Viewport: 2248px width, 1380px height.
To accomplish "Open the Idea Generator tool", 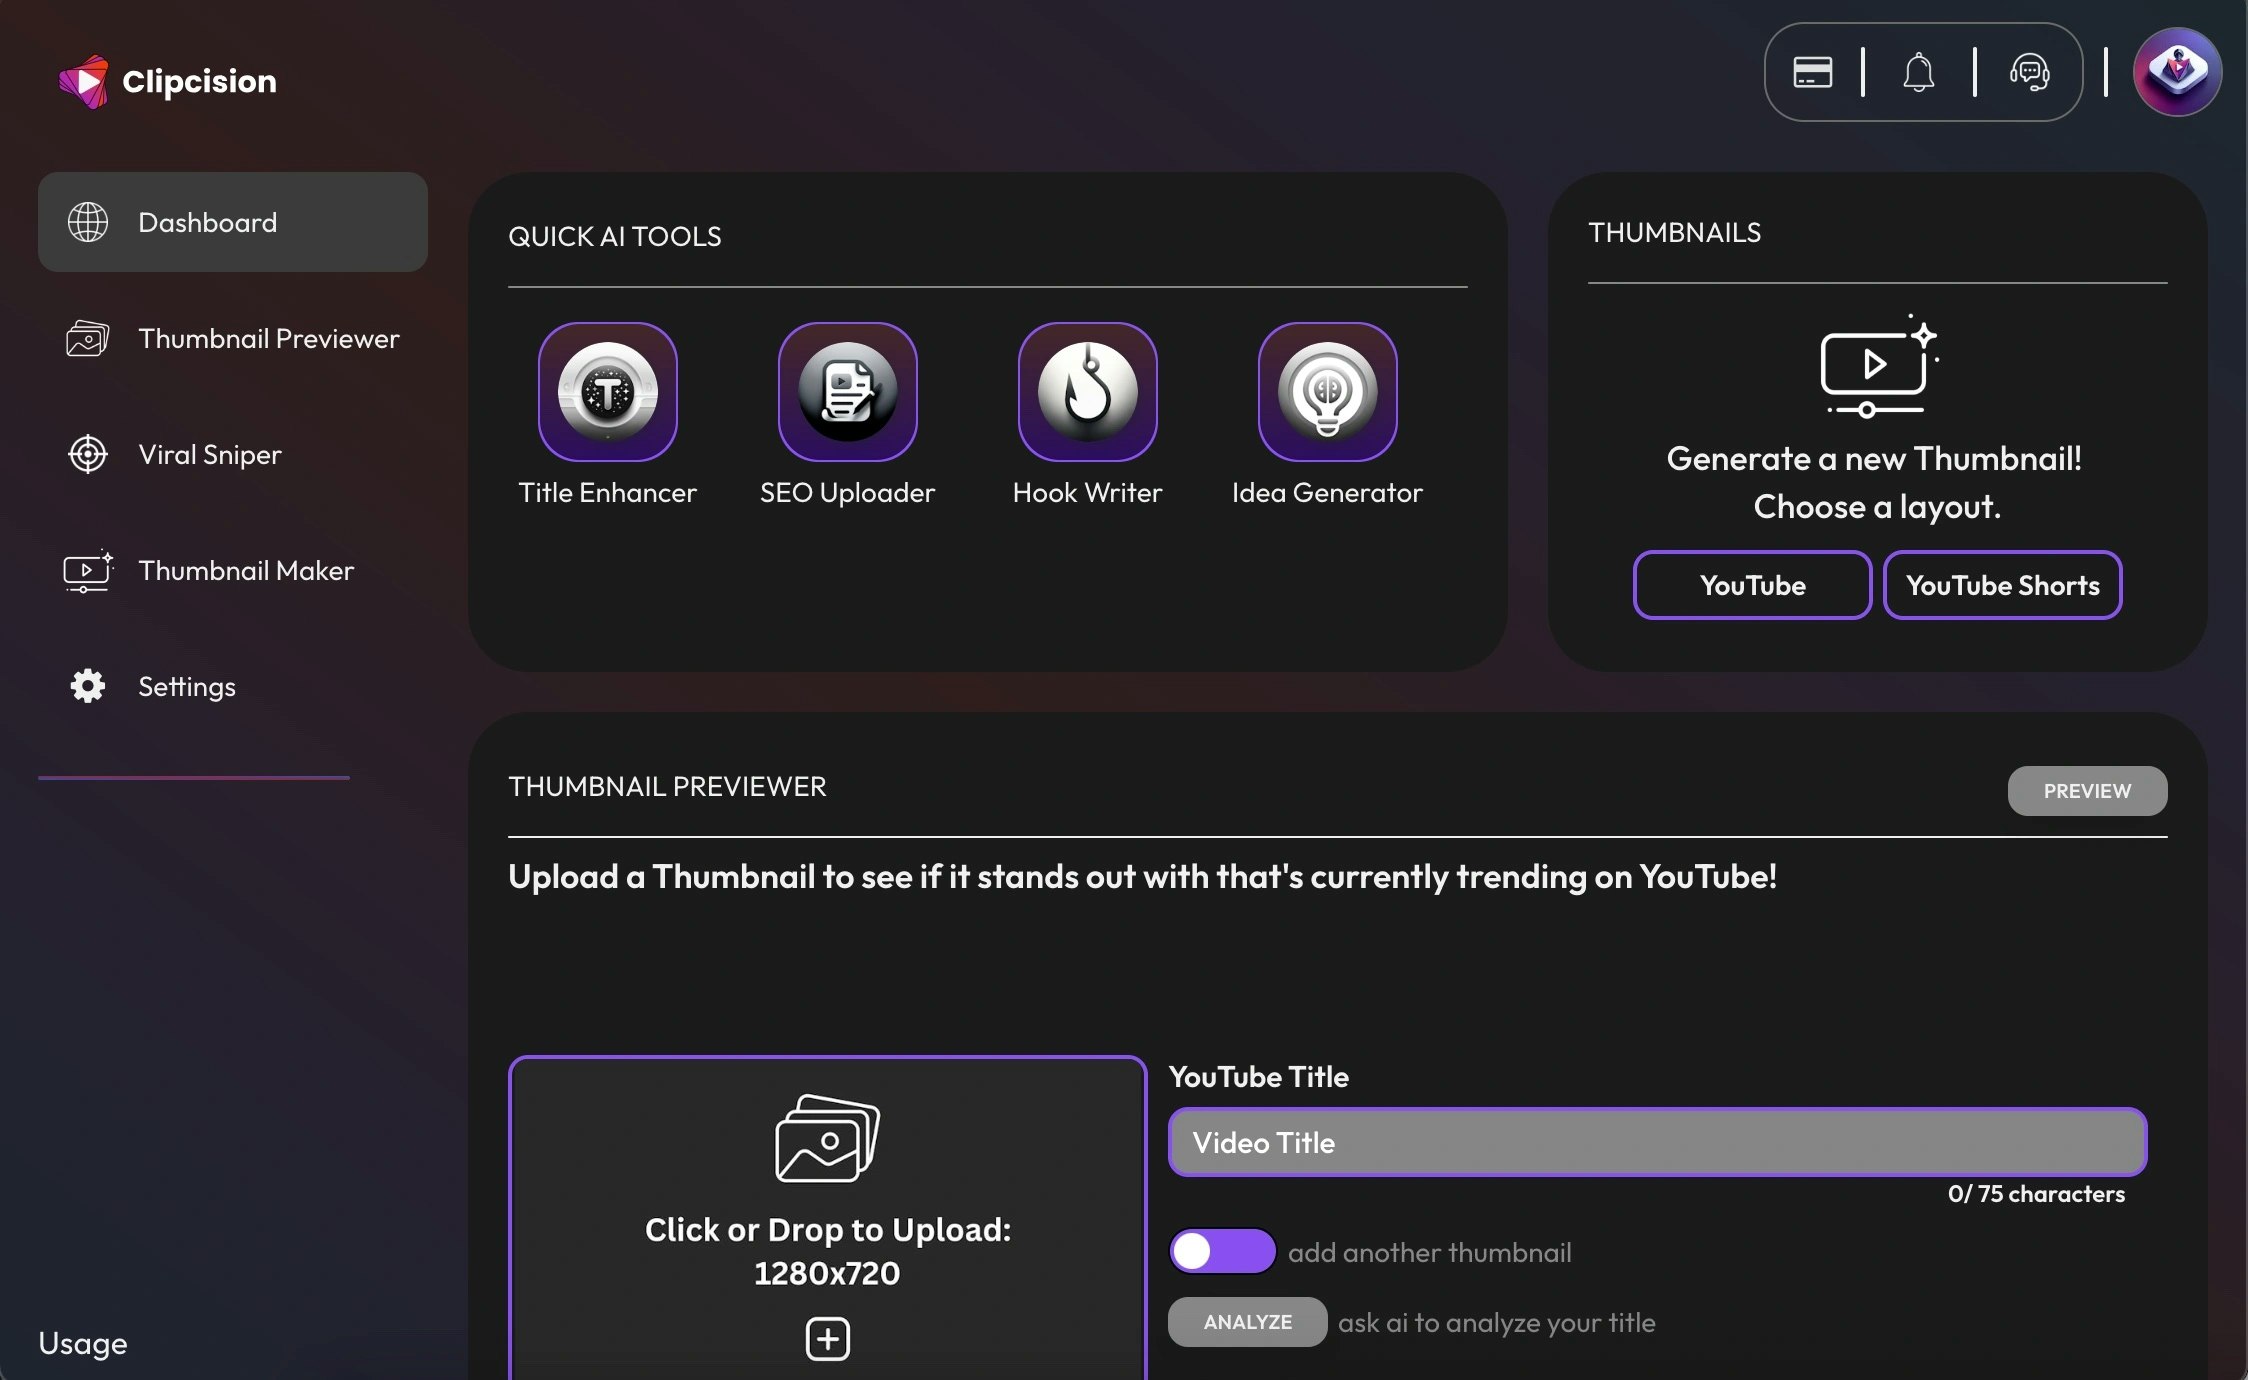I will click(1327, 392).
